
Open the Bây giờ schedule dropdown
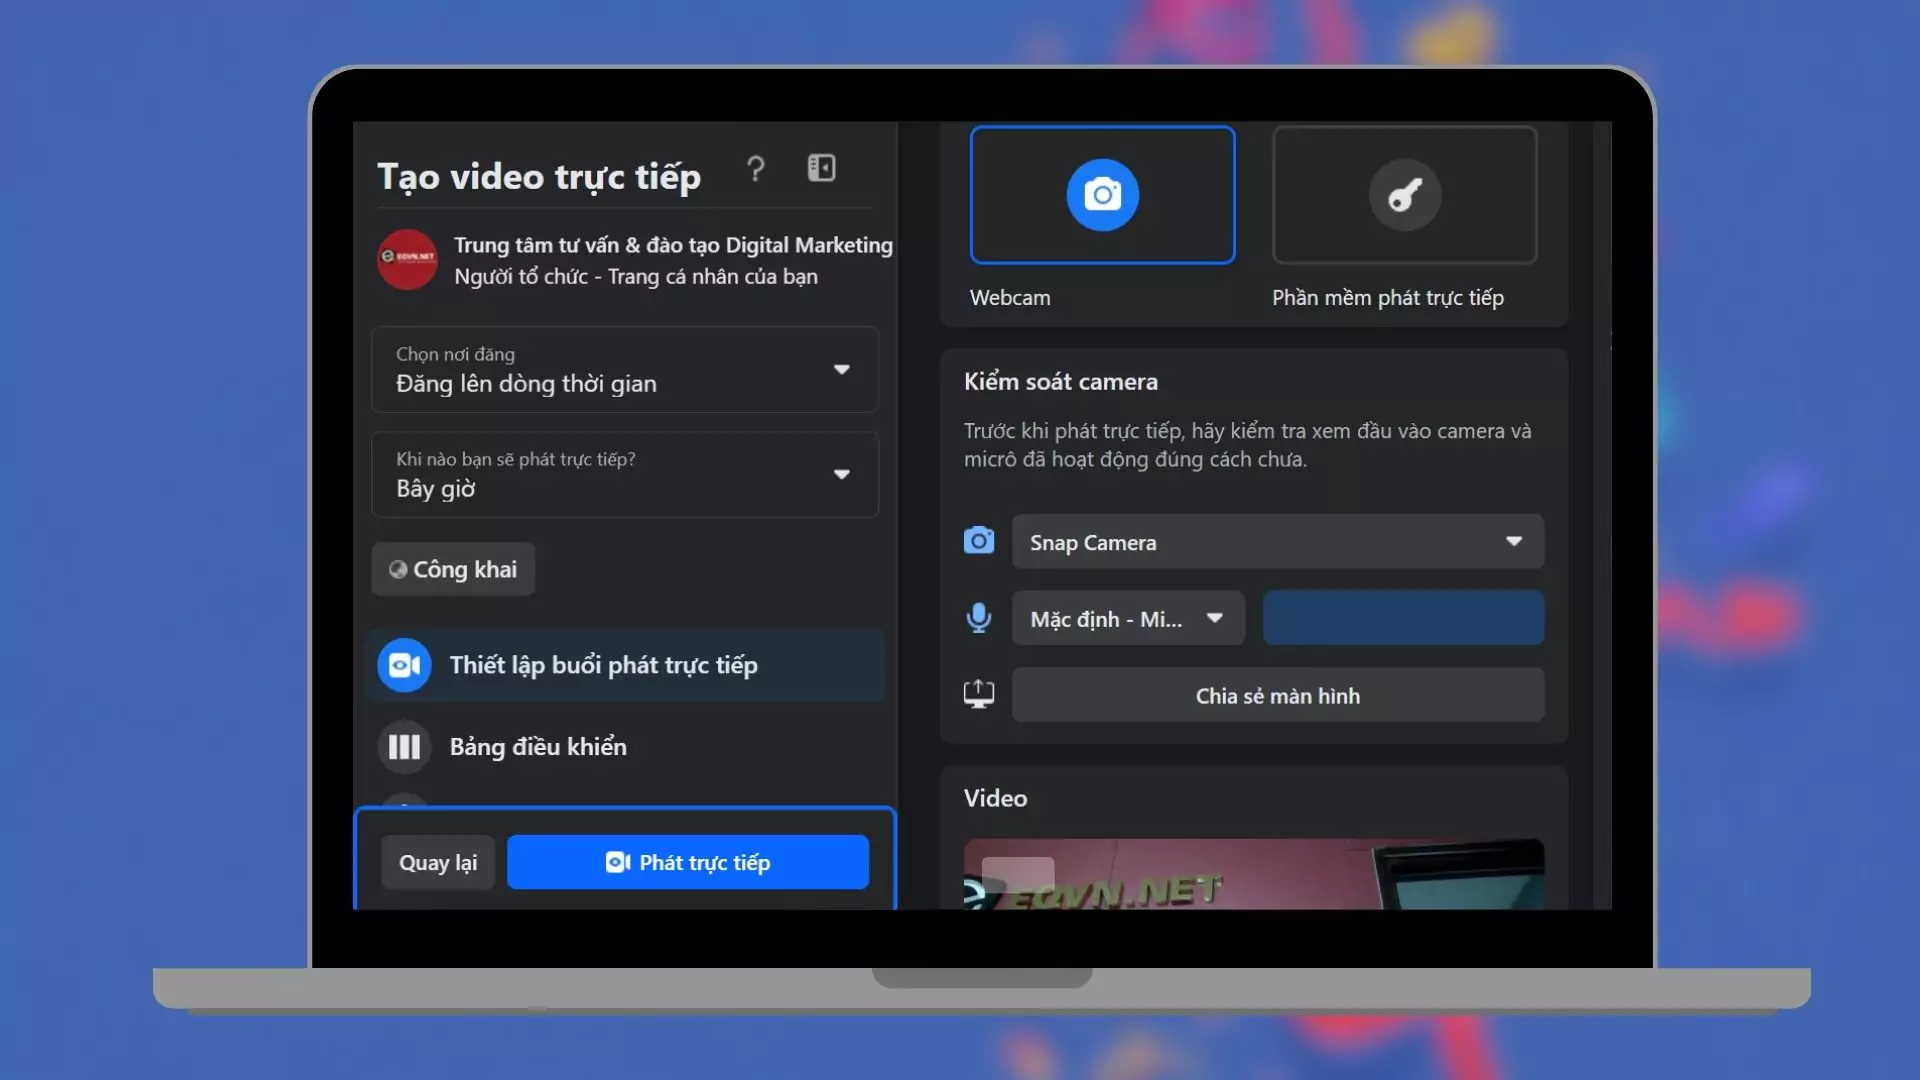pyautogui.click(x=625, y=475)
